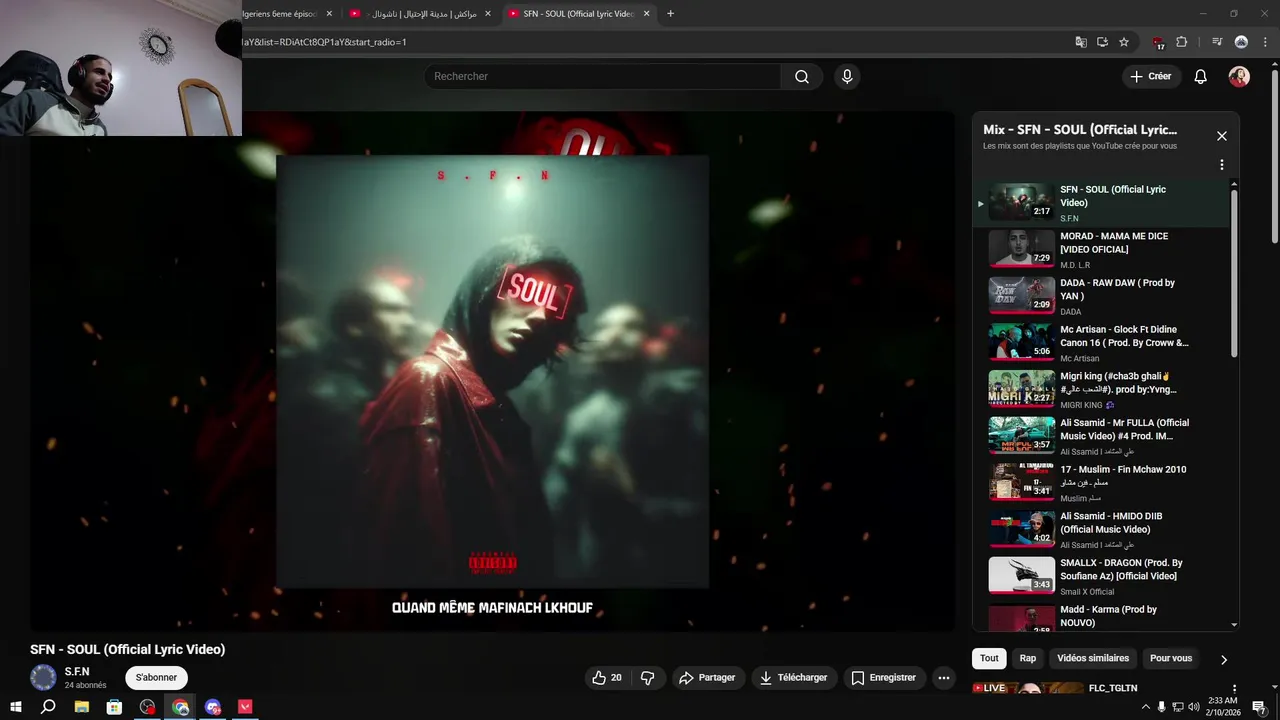This screenshot has width=1280, height=720.
Task: Close the Arabic-titled YouTube tab
Action: click(487, 14)
